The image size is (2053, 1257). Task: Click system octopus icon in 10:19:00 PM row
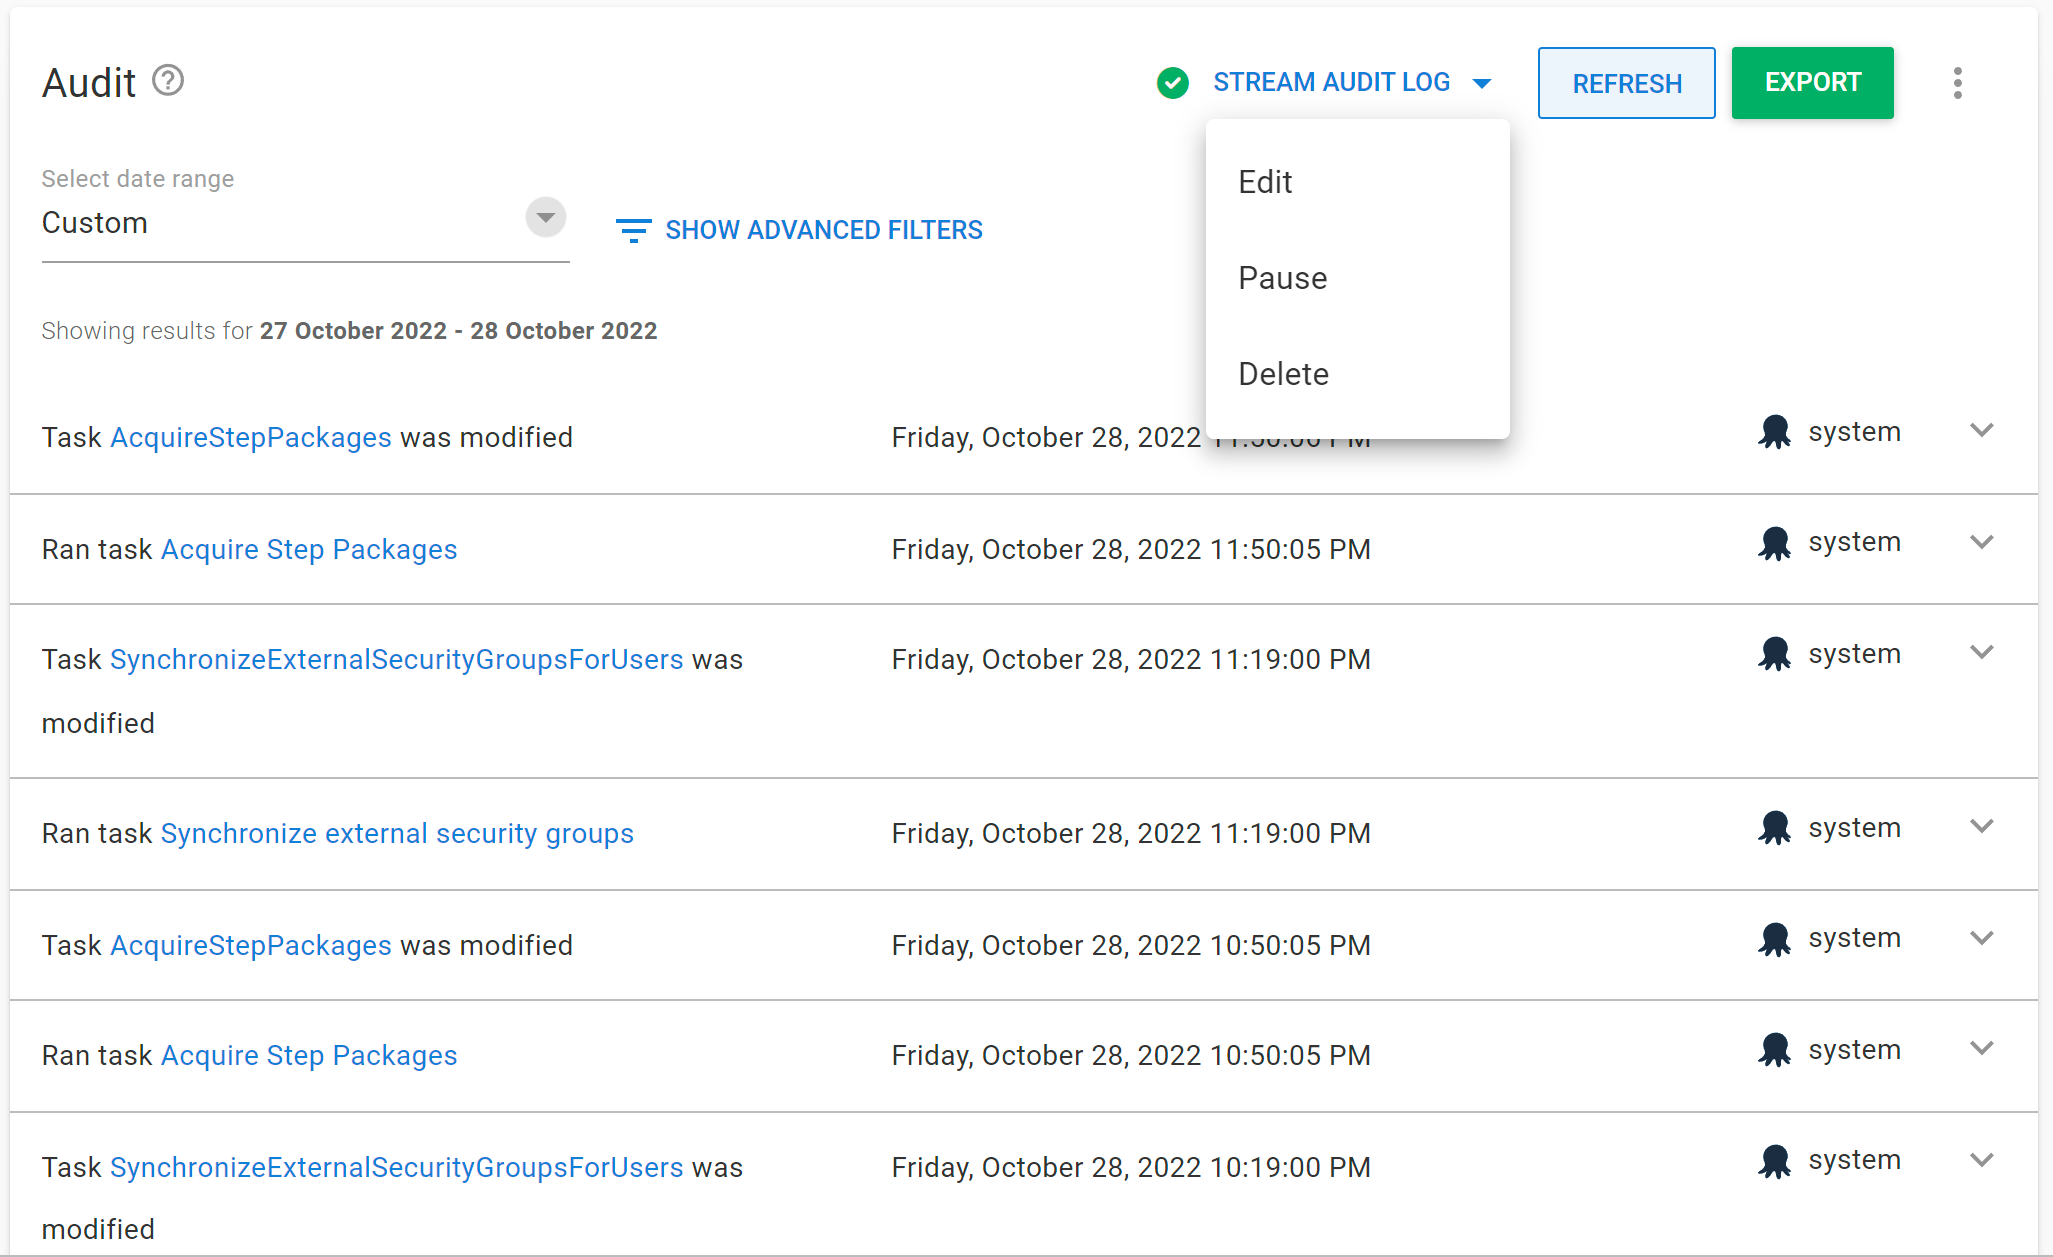point(1774,1161)
